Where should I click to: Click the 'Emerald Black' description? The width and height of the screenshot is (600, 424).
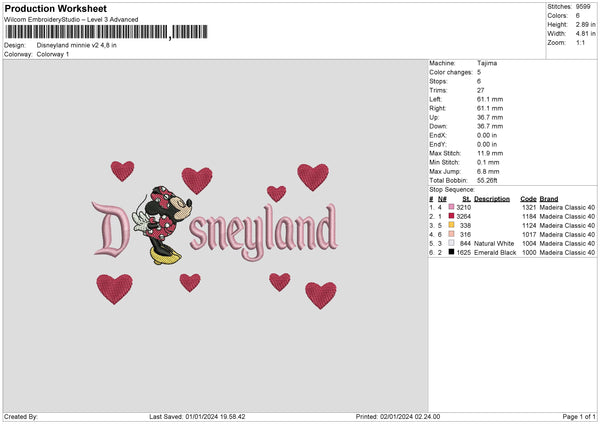(x=495, y=253)
